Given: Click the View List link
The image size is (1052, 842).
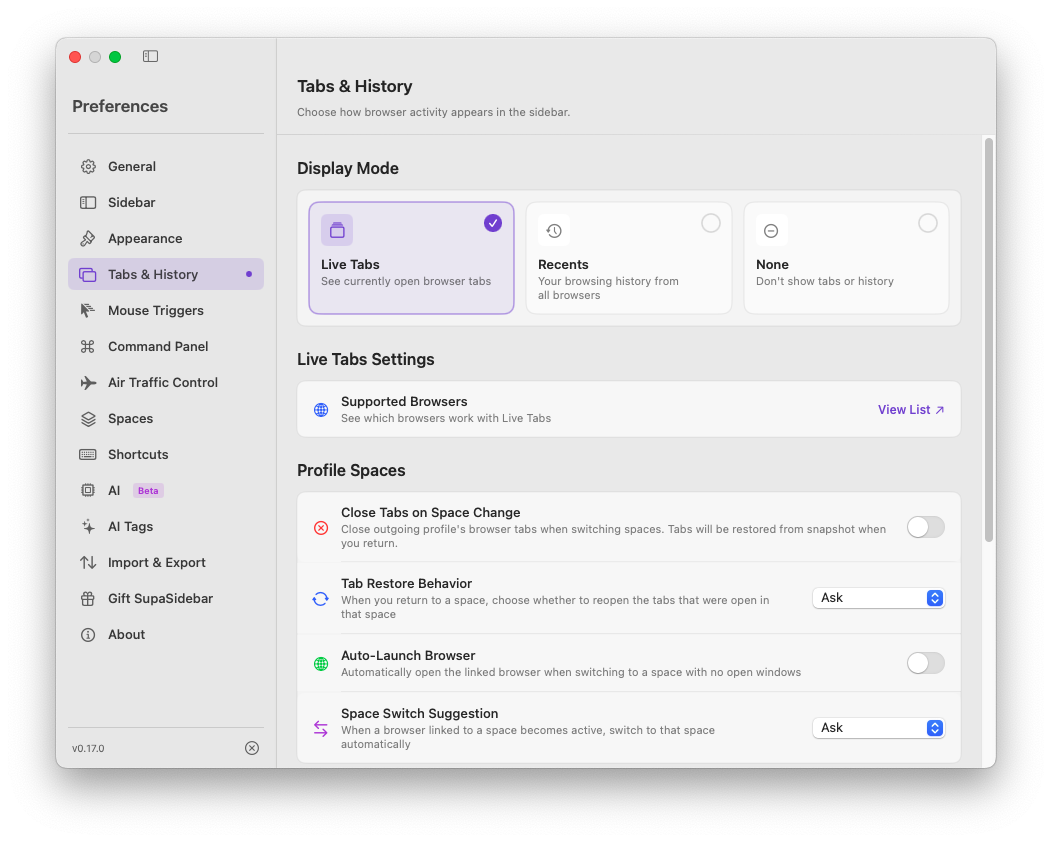Looking at the screenshot, I should coord(910,410).
